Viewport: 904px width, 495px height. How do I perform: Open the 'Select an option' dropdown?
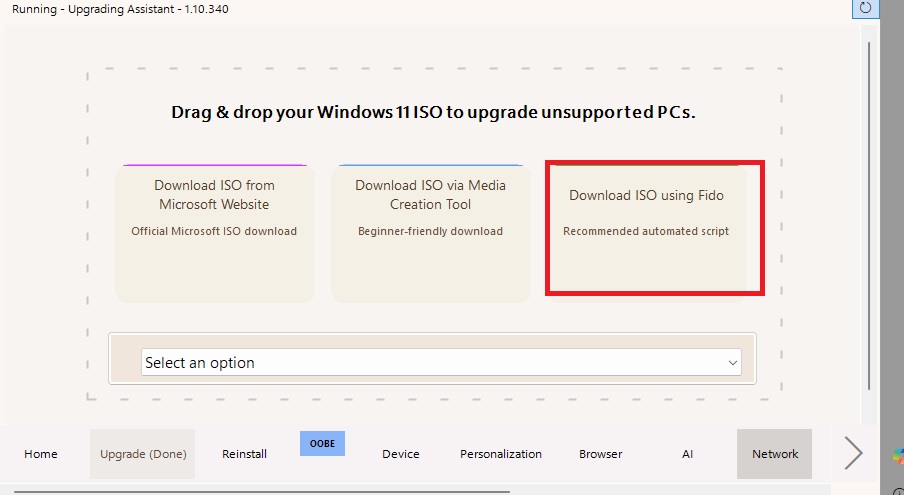point(440,363)
